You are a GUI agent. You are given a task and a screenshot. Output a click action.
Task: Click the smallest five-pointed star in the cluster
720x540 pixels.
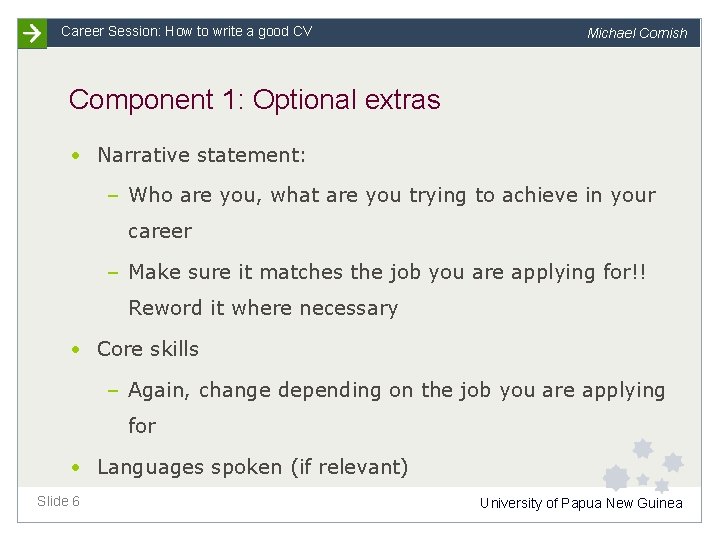click(x=643, y=480)
